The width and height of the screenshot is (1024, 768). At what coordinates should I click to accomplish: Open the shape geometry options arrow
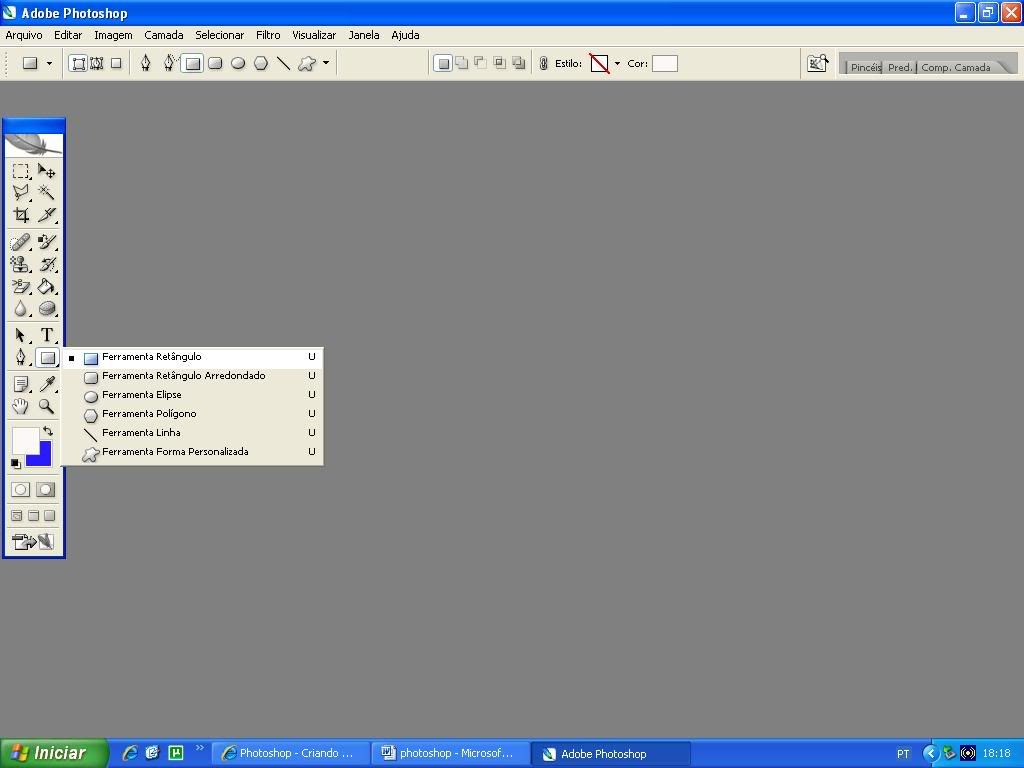click(x=326, y=64)
